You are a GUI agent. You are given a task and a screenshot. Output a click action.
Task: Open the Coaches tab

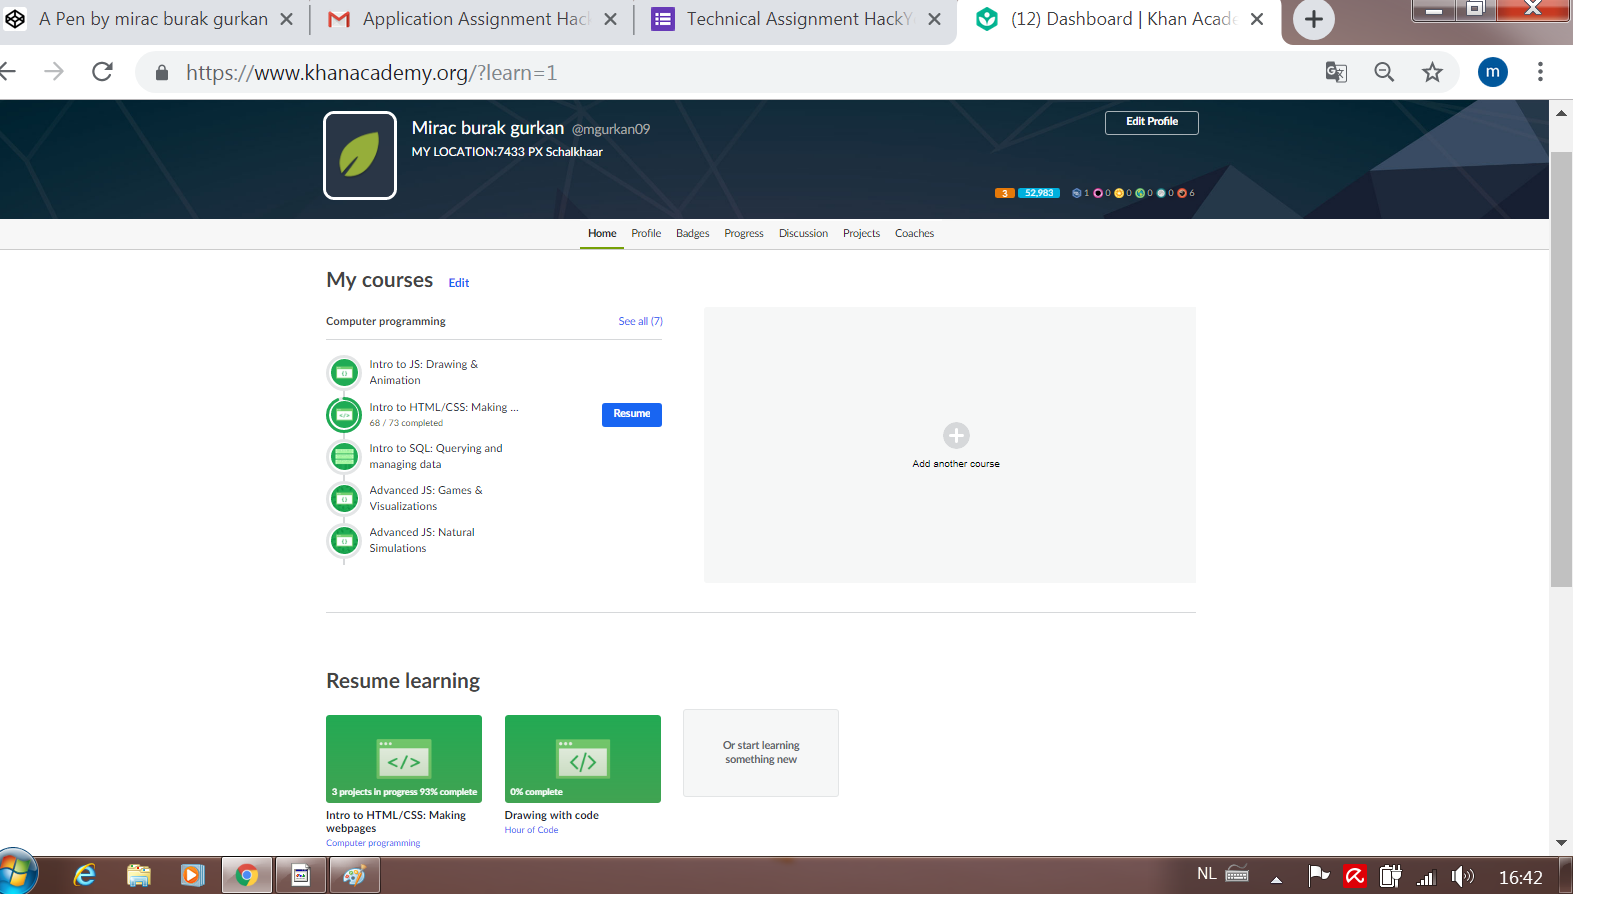pyautogui.click(x=914, y=234)
